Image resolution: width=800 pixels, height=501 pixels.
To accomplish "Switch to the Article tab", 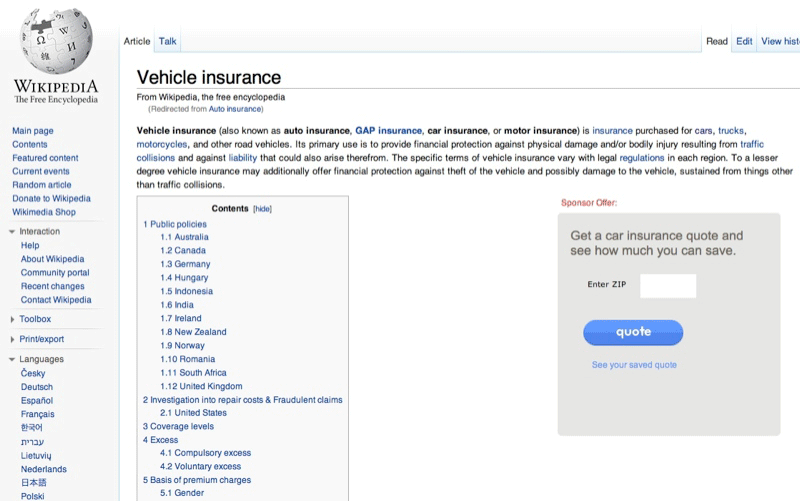I will coord(137,41).
